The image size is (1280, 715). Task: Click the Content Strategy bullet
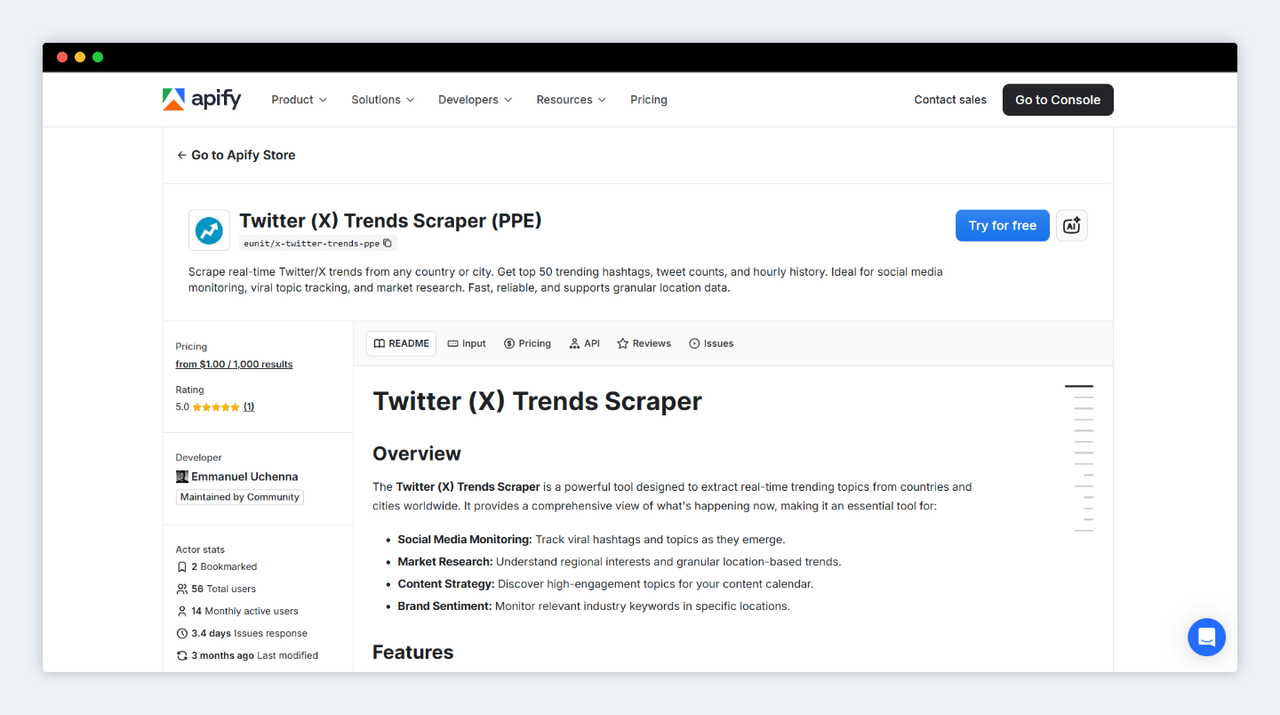605,584
